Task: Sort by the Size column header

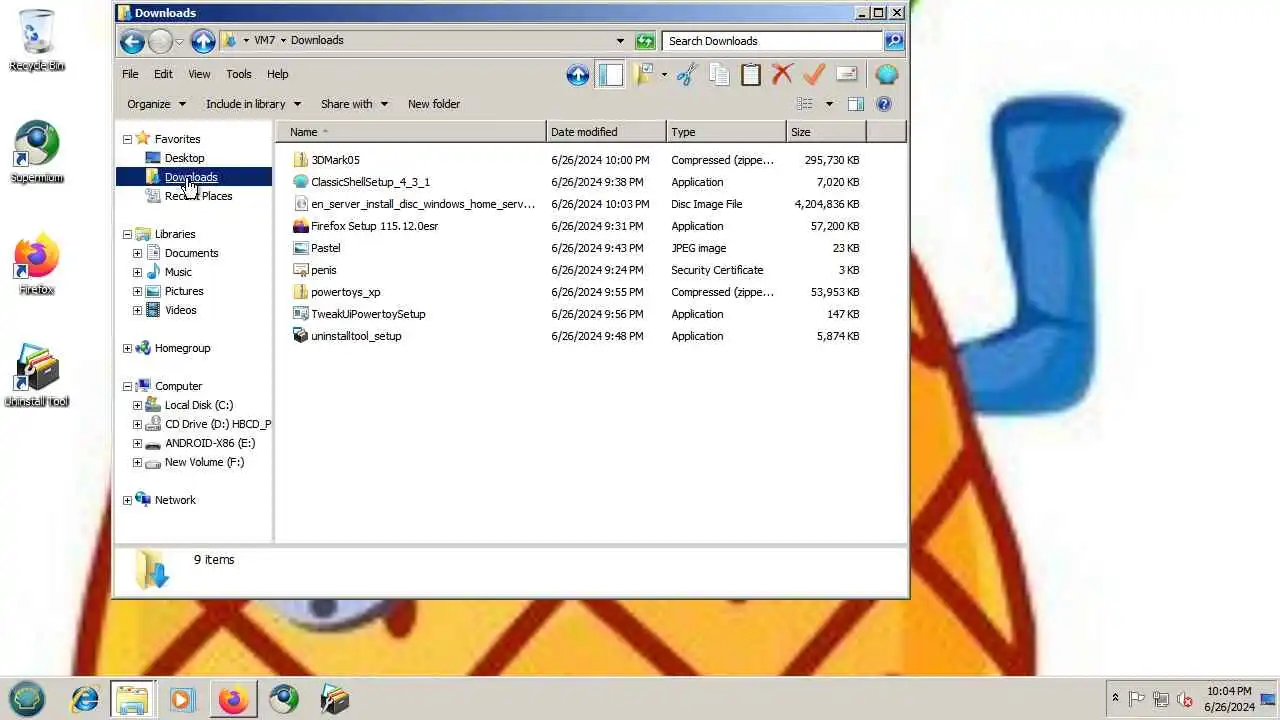Action: 826,132
